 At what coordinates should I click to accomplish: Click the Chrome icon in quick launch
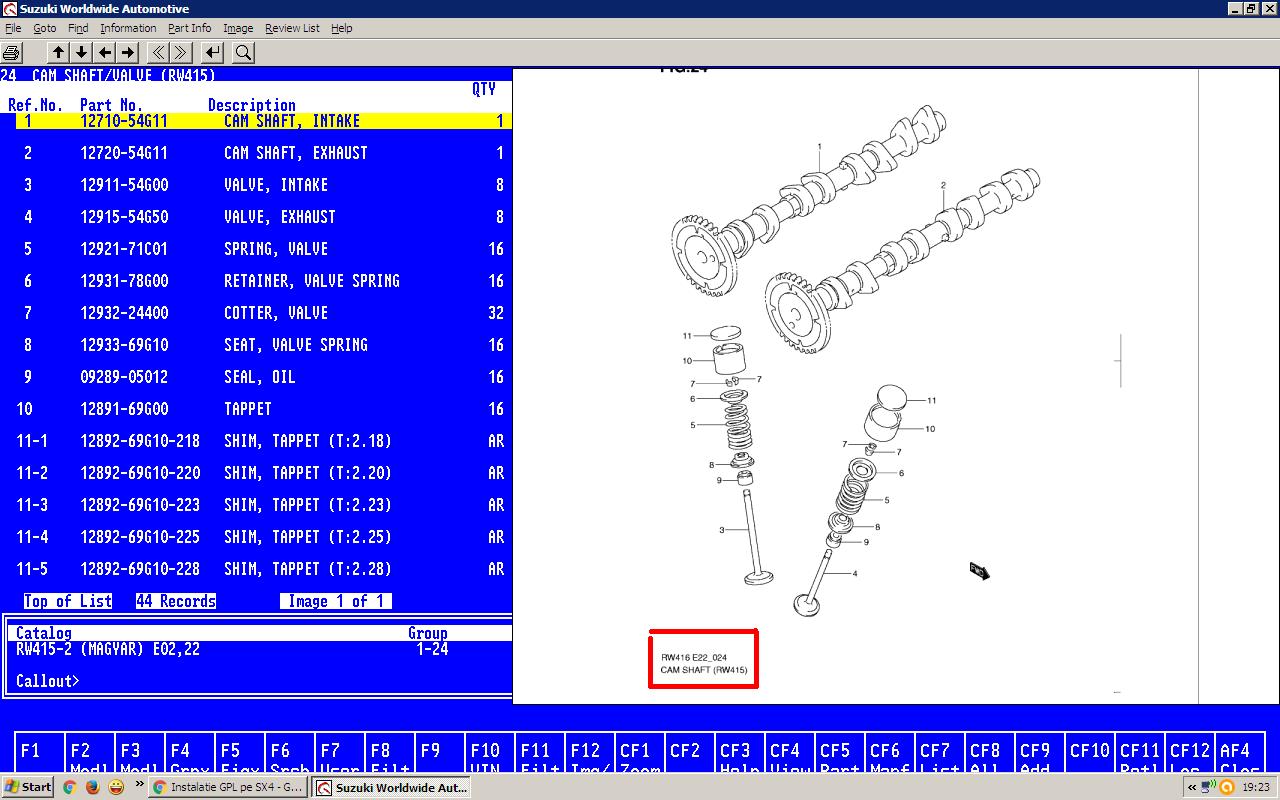pos(69,787)
